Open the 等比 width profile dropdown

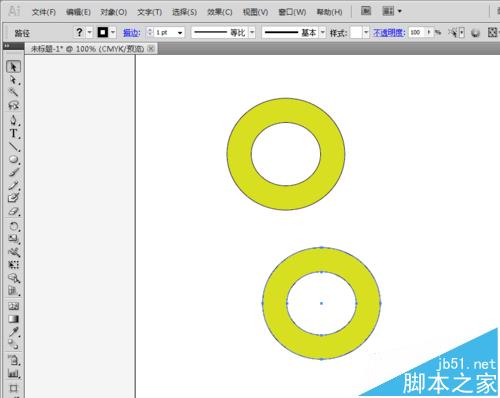point(252,33)
